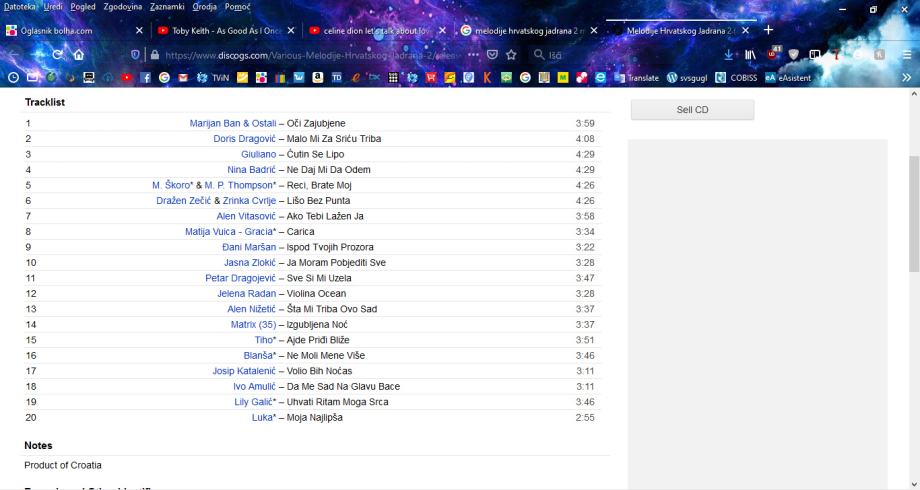Open the eAsistent bookmark
The image size is (920, 490).
(788, 77)
